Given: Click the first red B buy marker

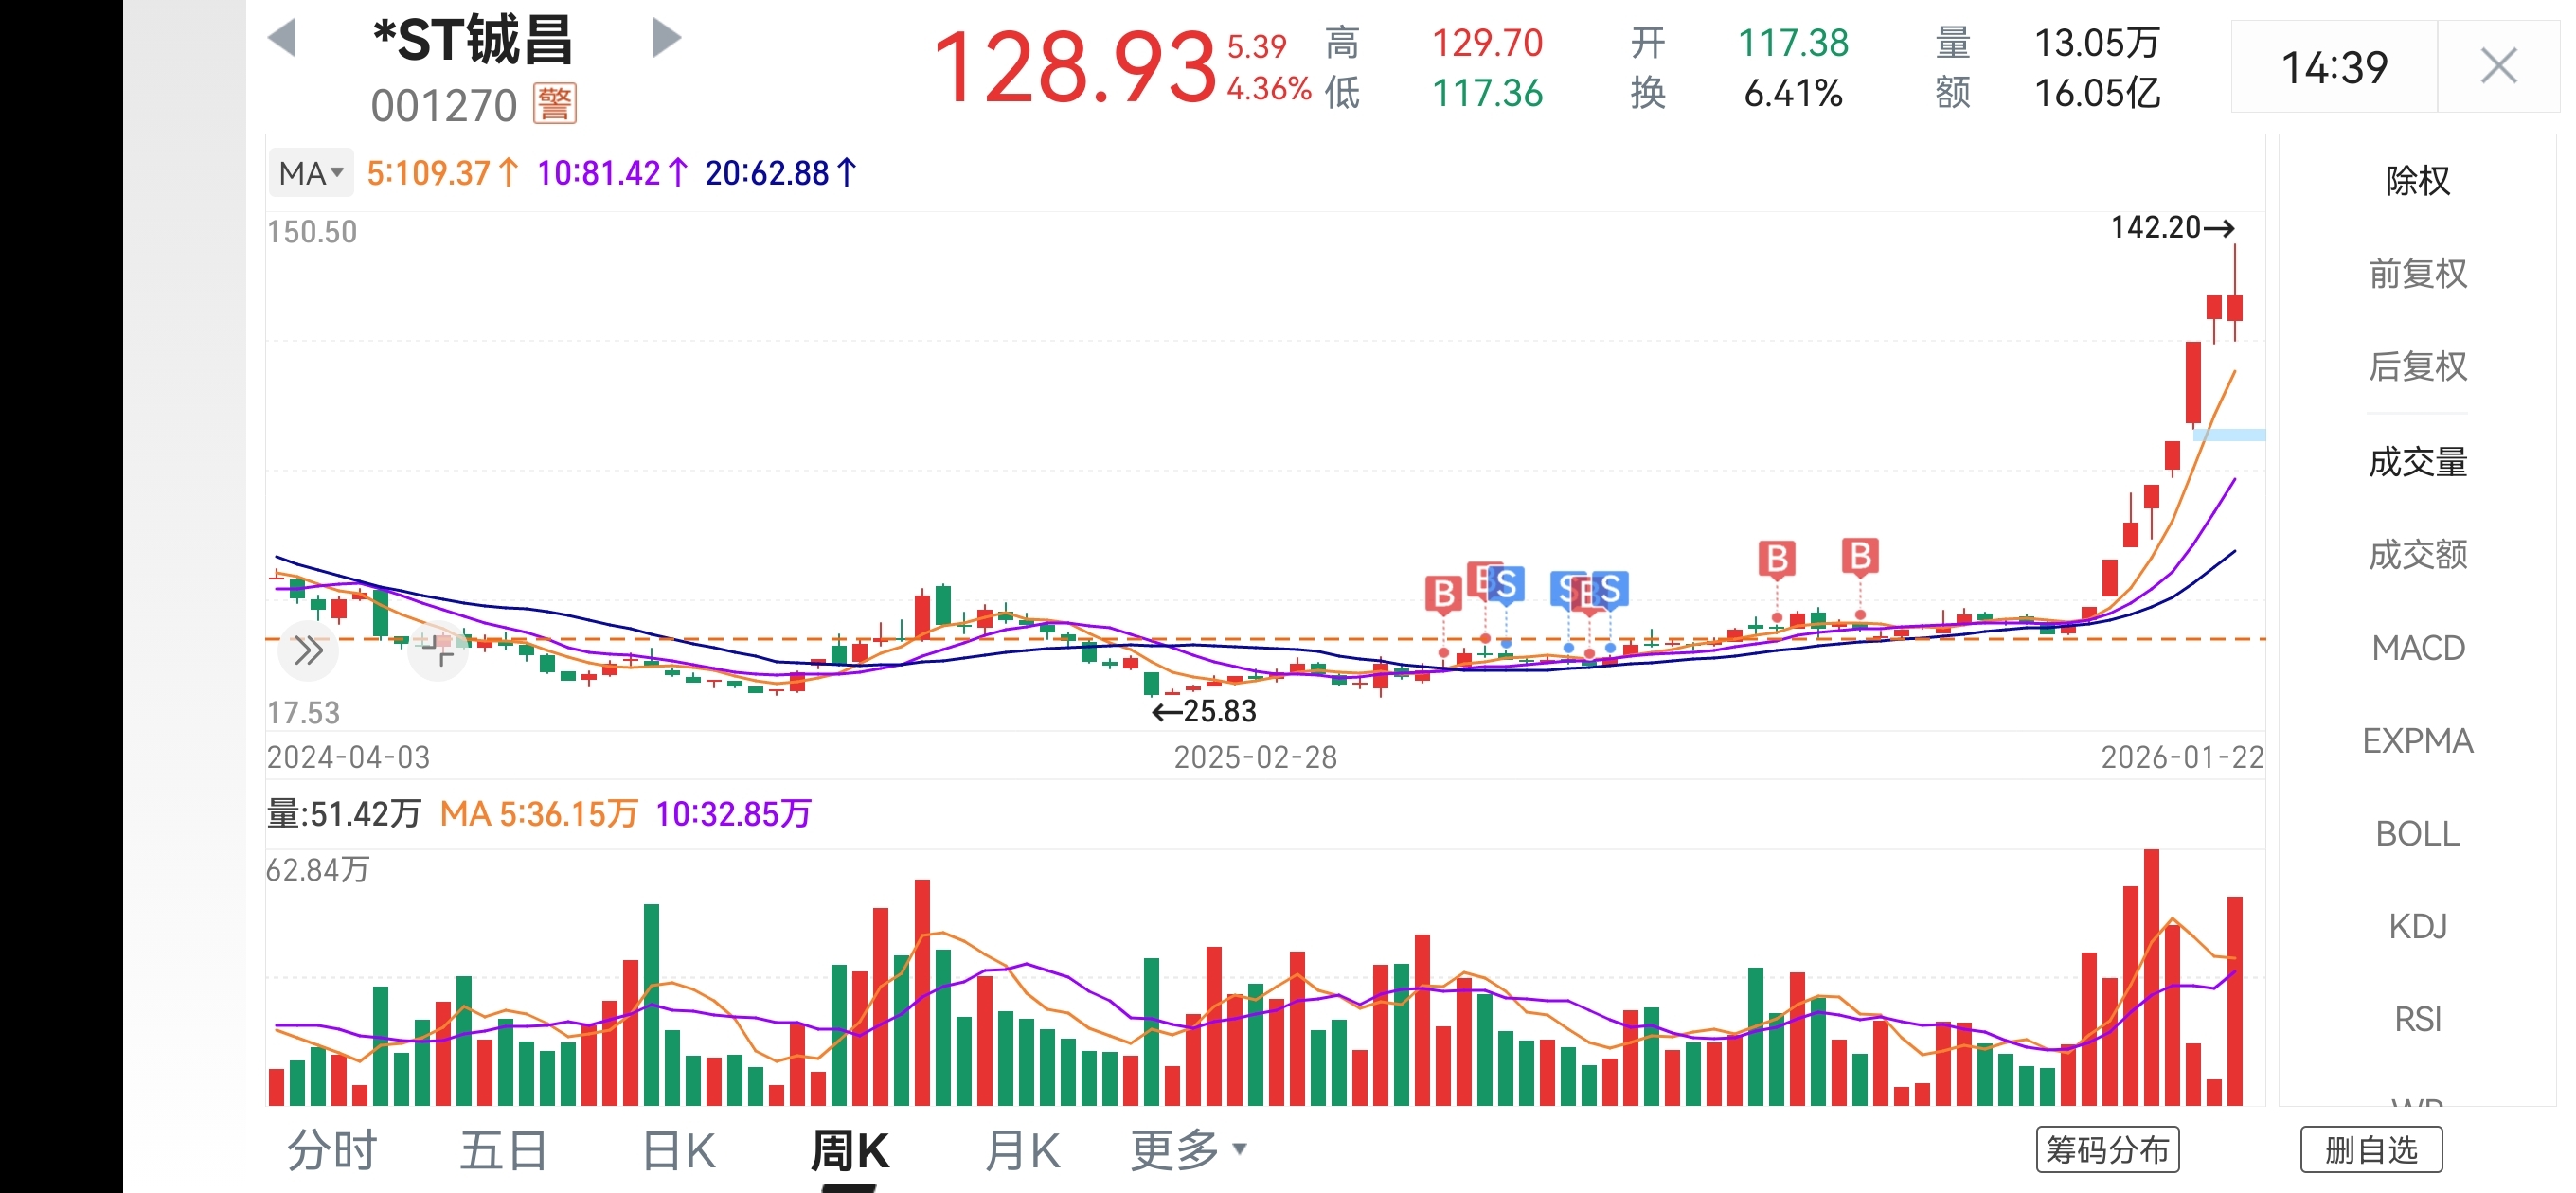Looking at the screenshot, I should [x=1443, y=594].
